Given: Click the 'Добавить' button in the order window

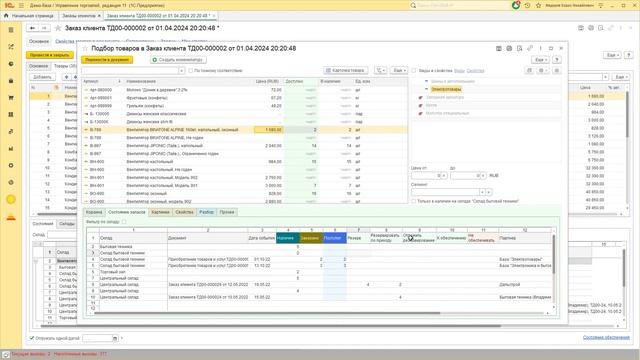Looking at the screenshot, I should point(42,77).
